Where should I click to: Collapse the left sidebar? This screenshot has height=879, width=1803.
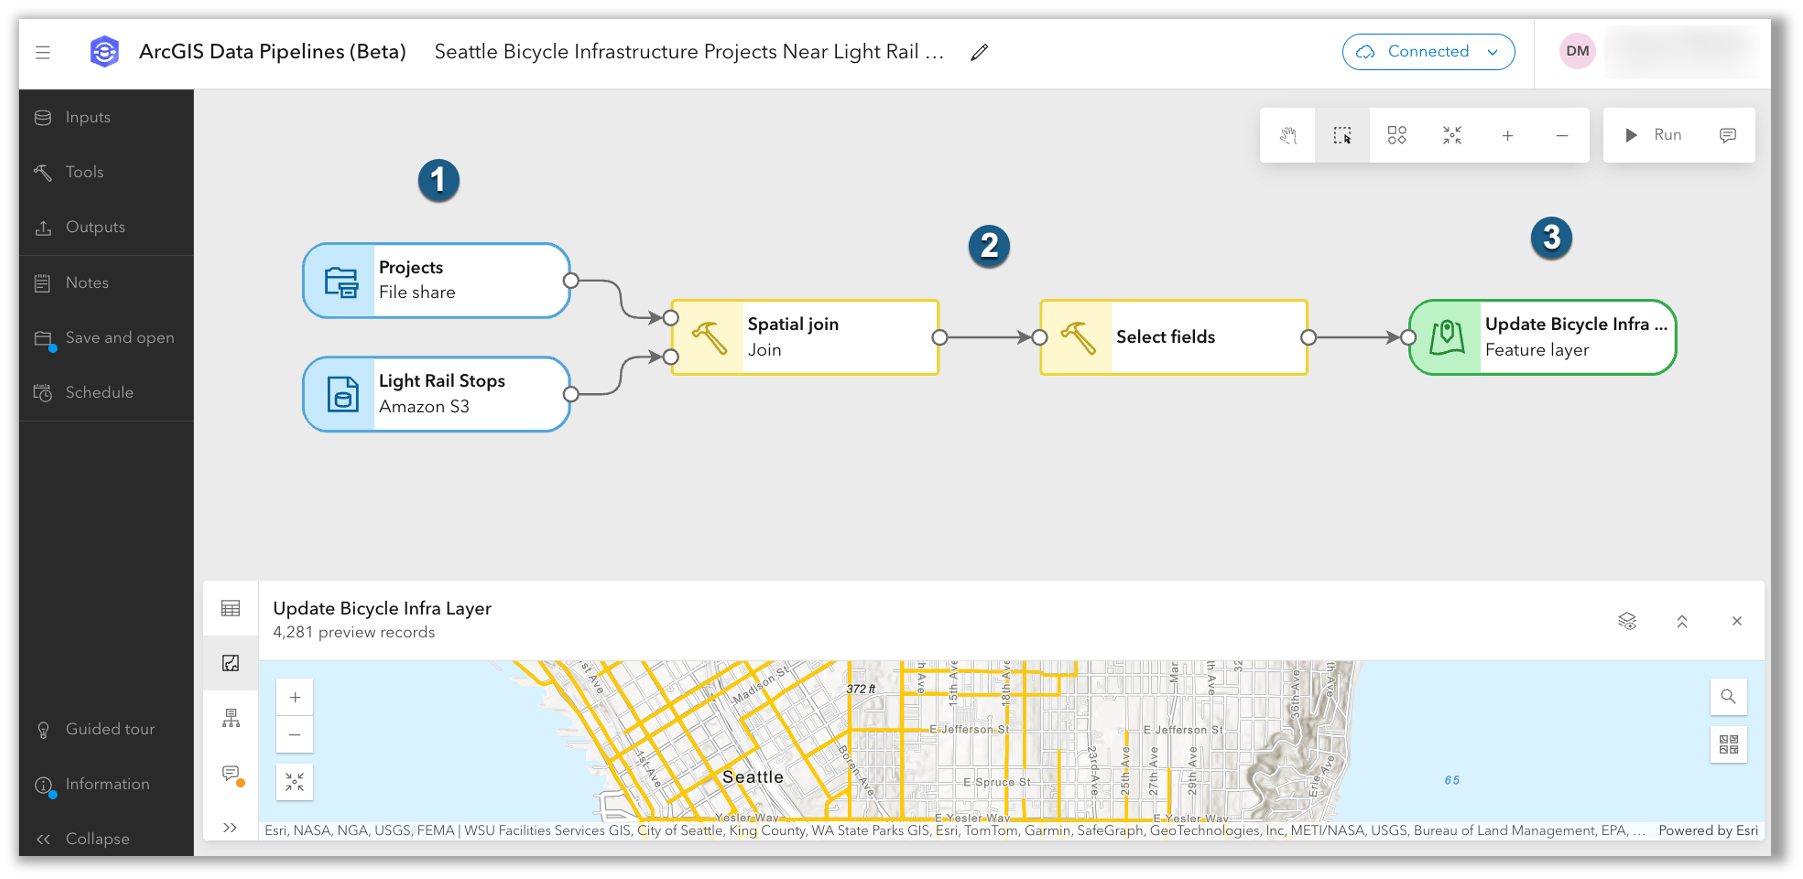coord(85,839)
